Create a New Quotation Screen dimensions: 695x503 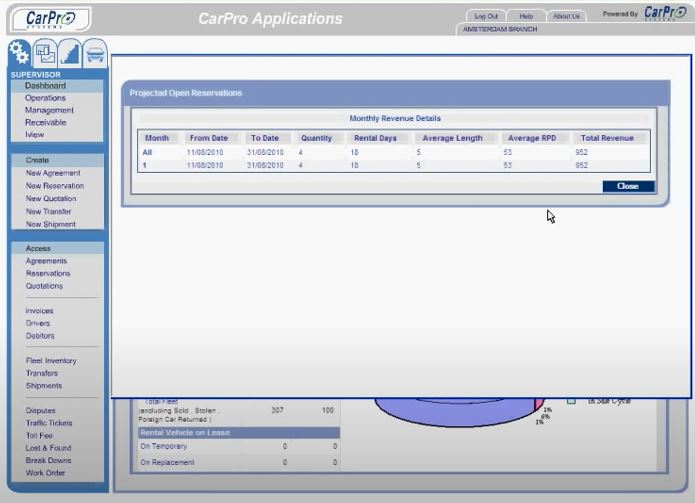pos(51,199)
